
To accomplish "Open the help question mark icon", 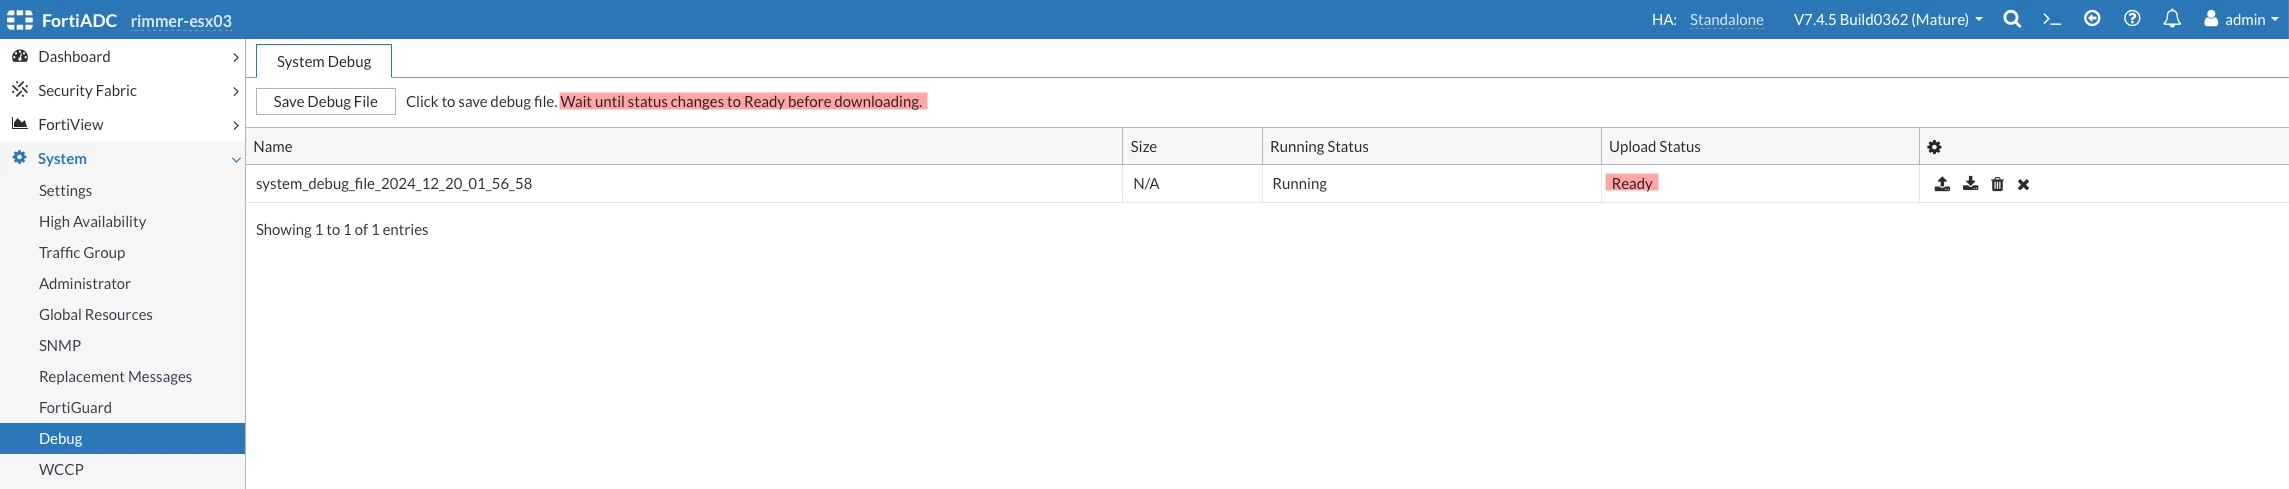I will coord(2132,19).
